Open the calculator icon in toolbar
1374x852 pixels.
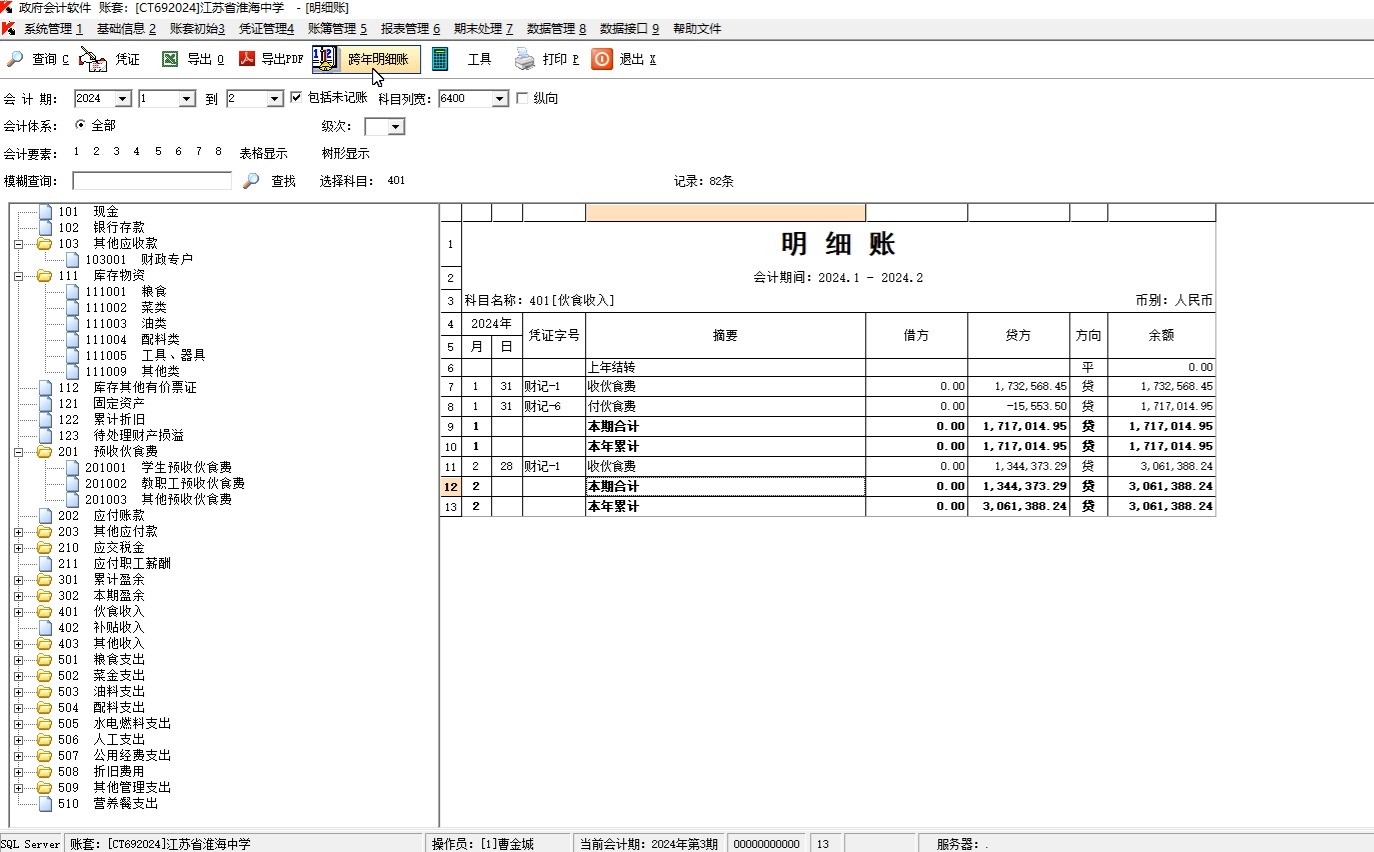[x=440, y=60]
